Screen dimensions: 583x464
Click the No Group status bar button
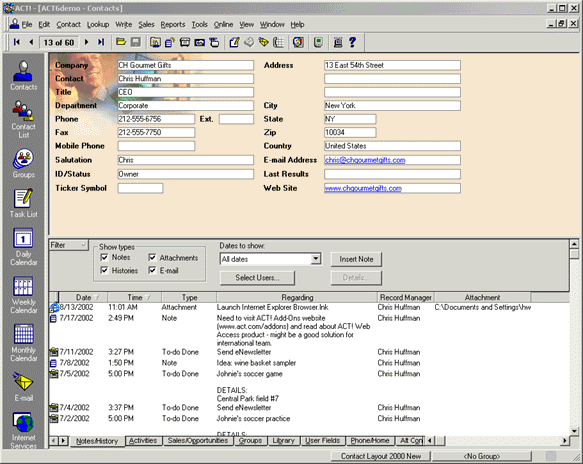coord(481,456)
